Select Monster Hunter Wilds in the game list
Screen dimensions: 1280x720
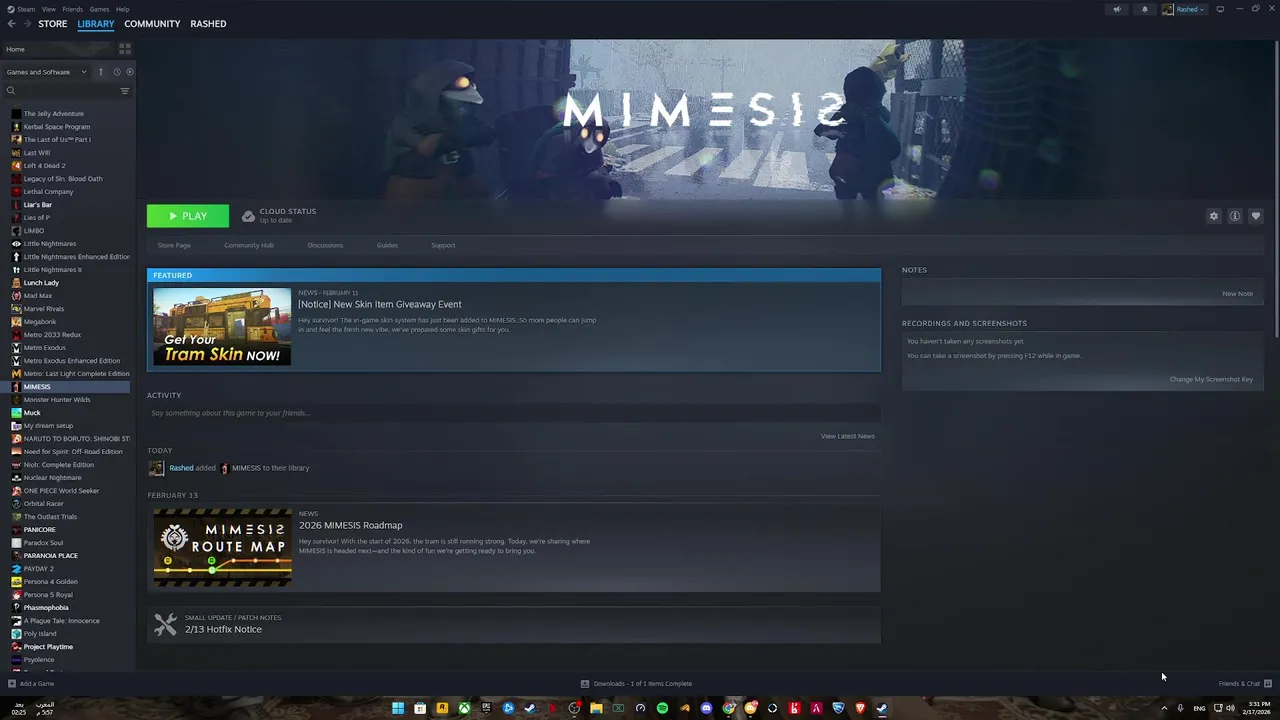[x=57, y=400]
